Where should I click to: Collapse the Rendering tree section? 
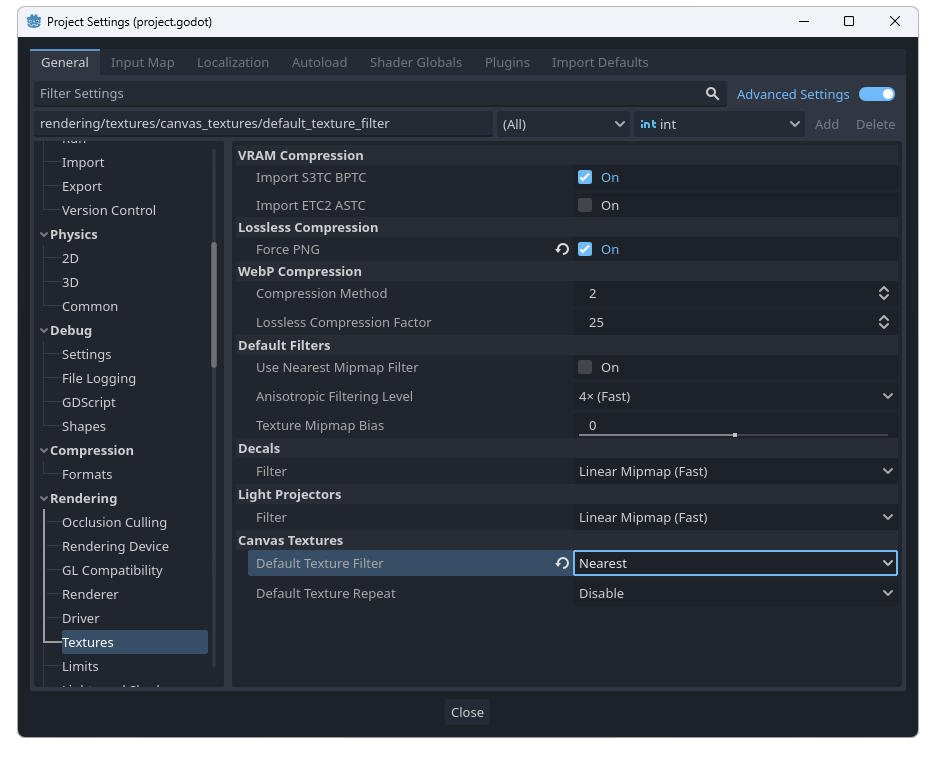[x=44, y=498]
